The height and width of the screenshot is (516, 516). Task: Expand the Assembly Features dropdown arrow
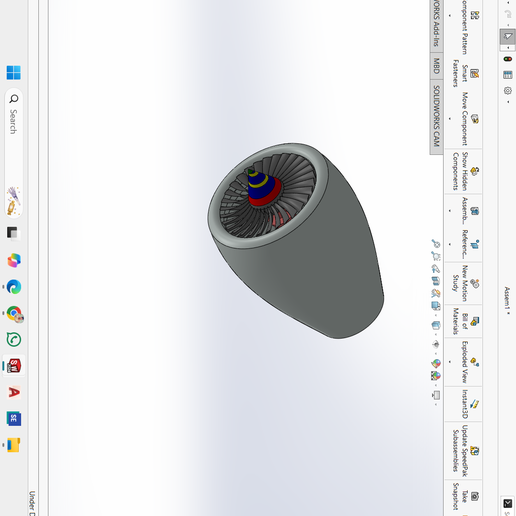[x=450, y=211]
